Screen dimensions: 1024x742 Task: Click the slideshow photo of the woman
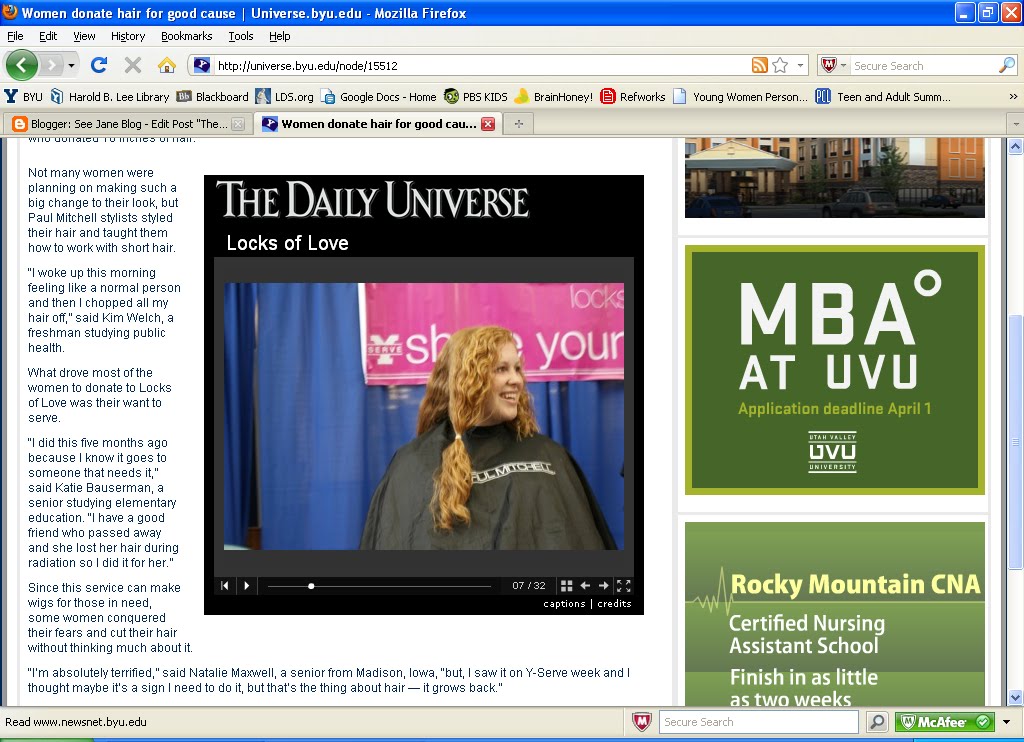click(424, 416)
